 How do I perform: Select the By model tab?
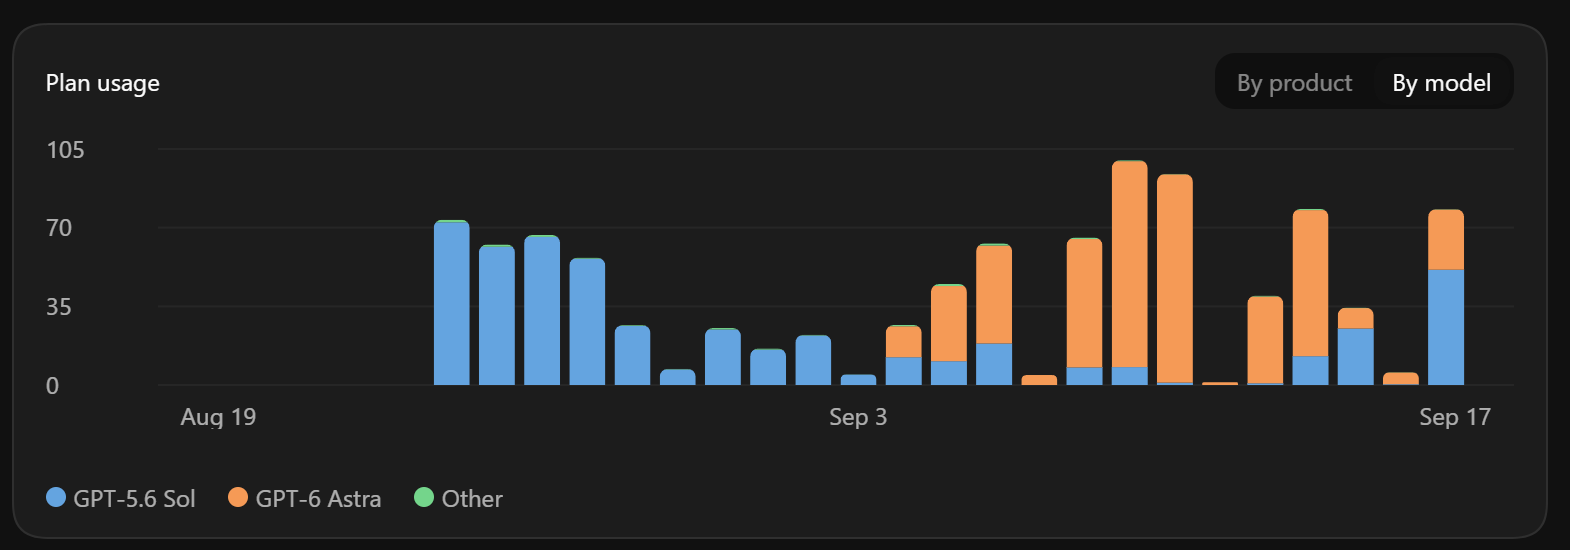point(1441,83)
